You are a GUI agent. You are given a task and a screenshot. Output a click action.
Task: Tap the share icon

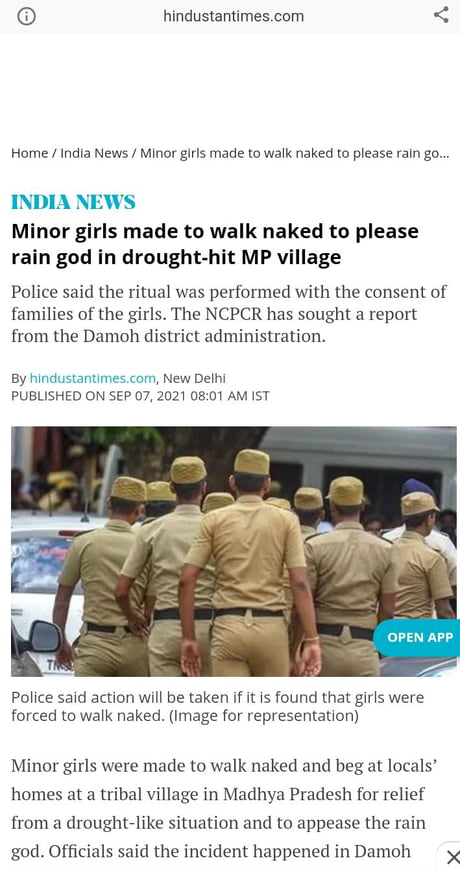pyautogui.click(x=441, y=15)
